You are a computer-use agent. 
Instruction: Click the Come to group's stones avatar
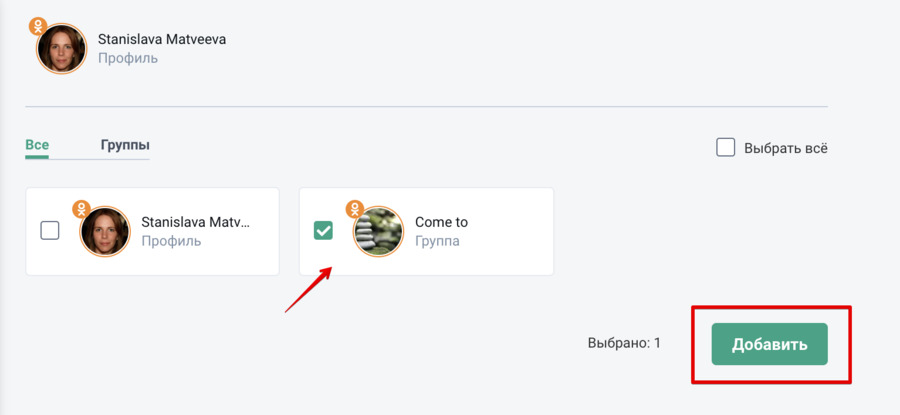tap(379, 233)
